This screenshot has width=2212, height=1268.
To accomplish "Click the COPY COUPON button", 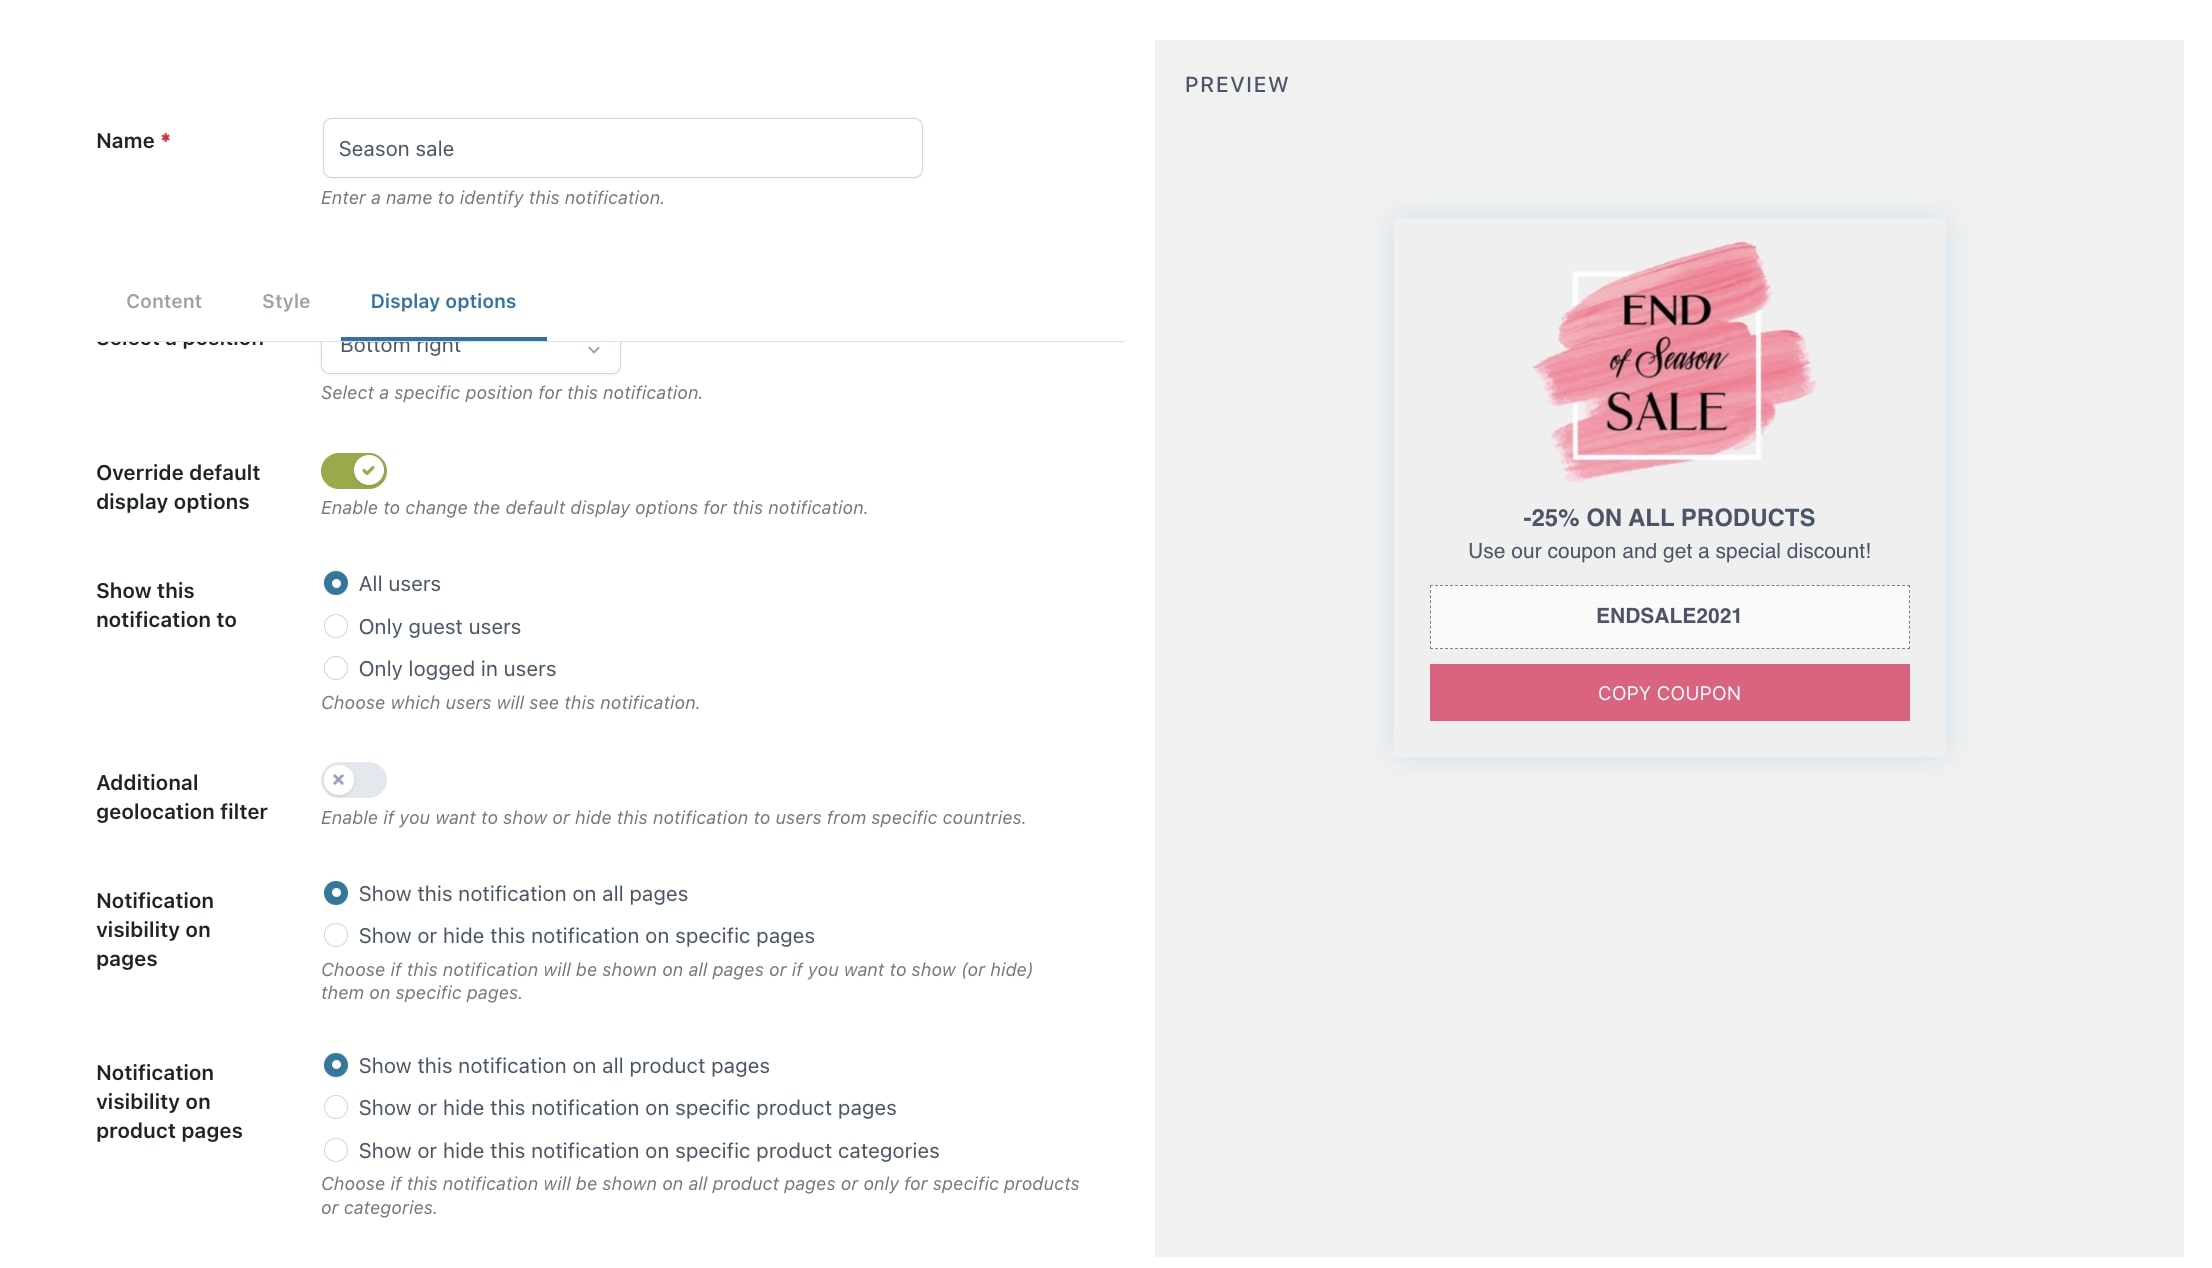I will pyautogui.click(x=1669, y=692).
